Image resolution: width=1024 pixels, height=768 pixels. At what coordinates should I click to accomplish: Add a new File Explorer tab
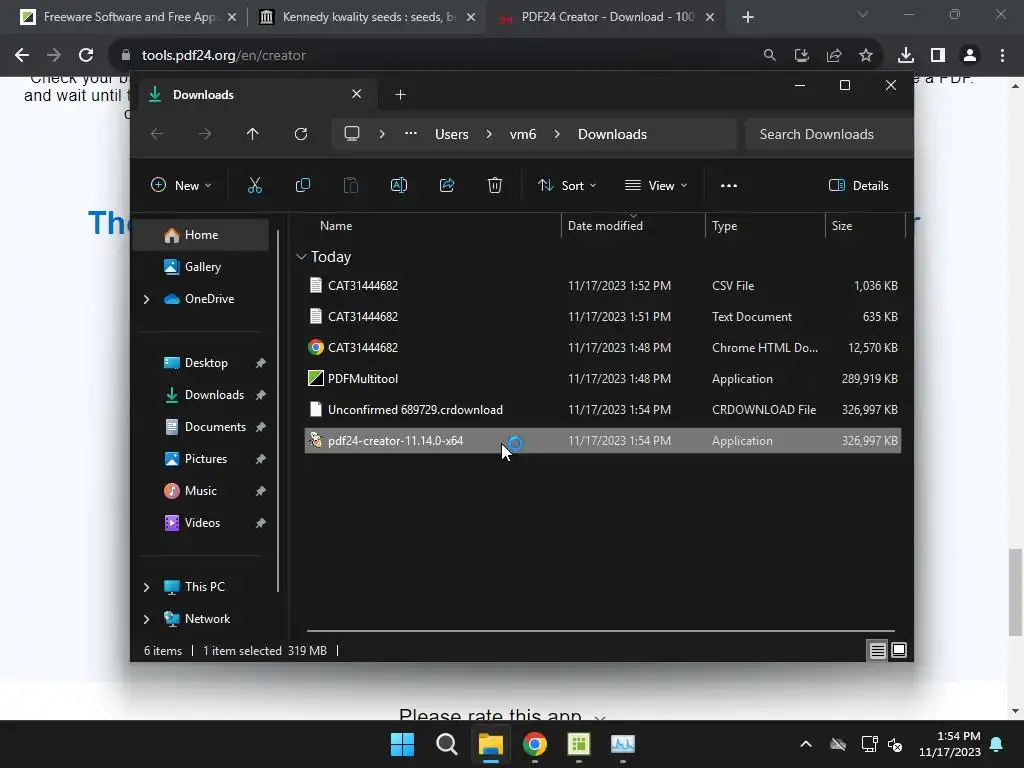click(400, 95)
